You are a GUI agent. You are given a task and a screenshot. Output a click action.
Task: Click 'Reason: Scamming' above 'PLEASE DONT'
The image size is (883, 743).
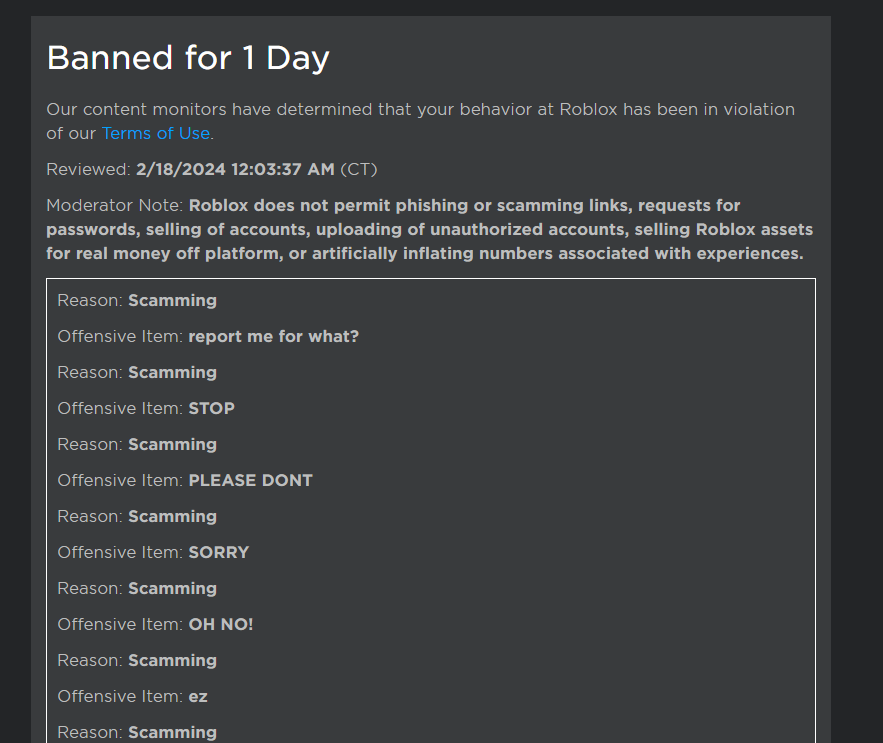pos(137,445)
